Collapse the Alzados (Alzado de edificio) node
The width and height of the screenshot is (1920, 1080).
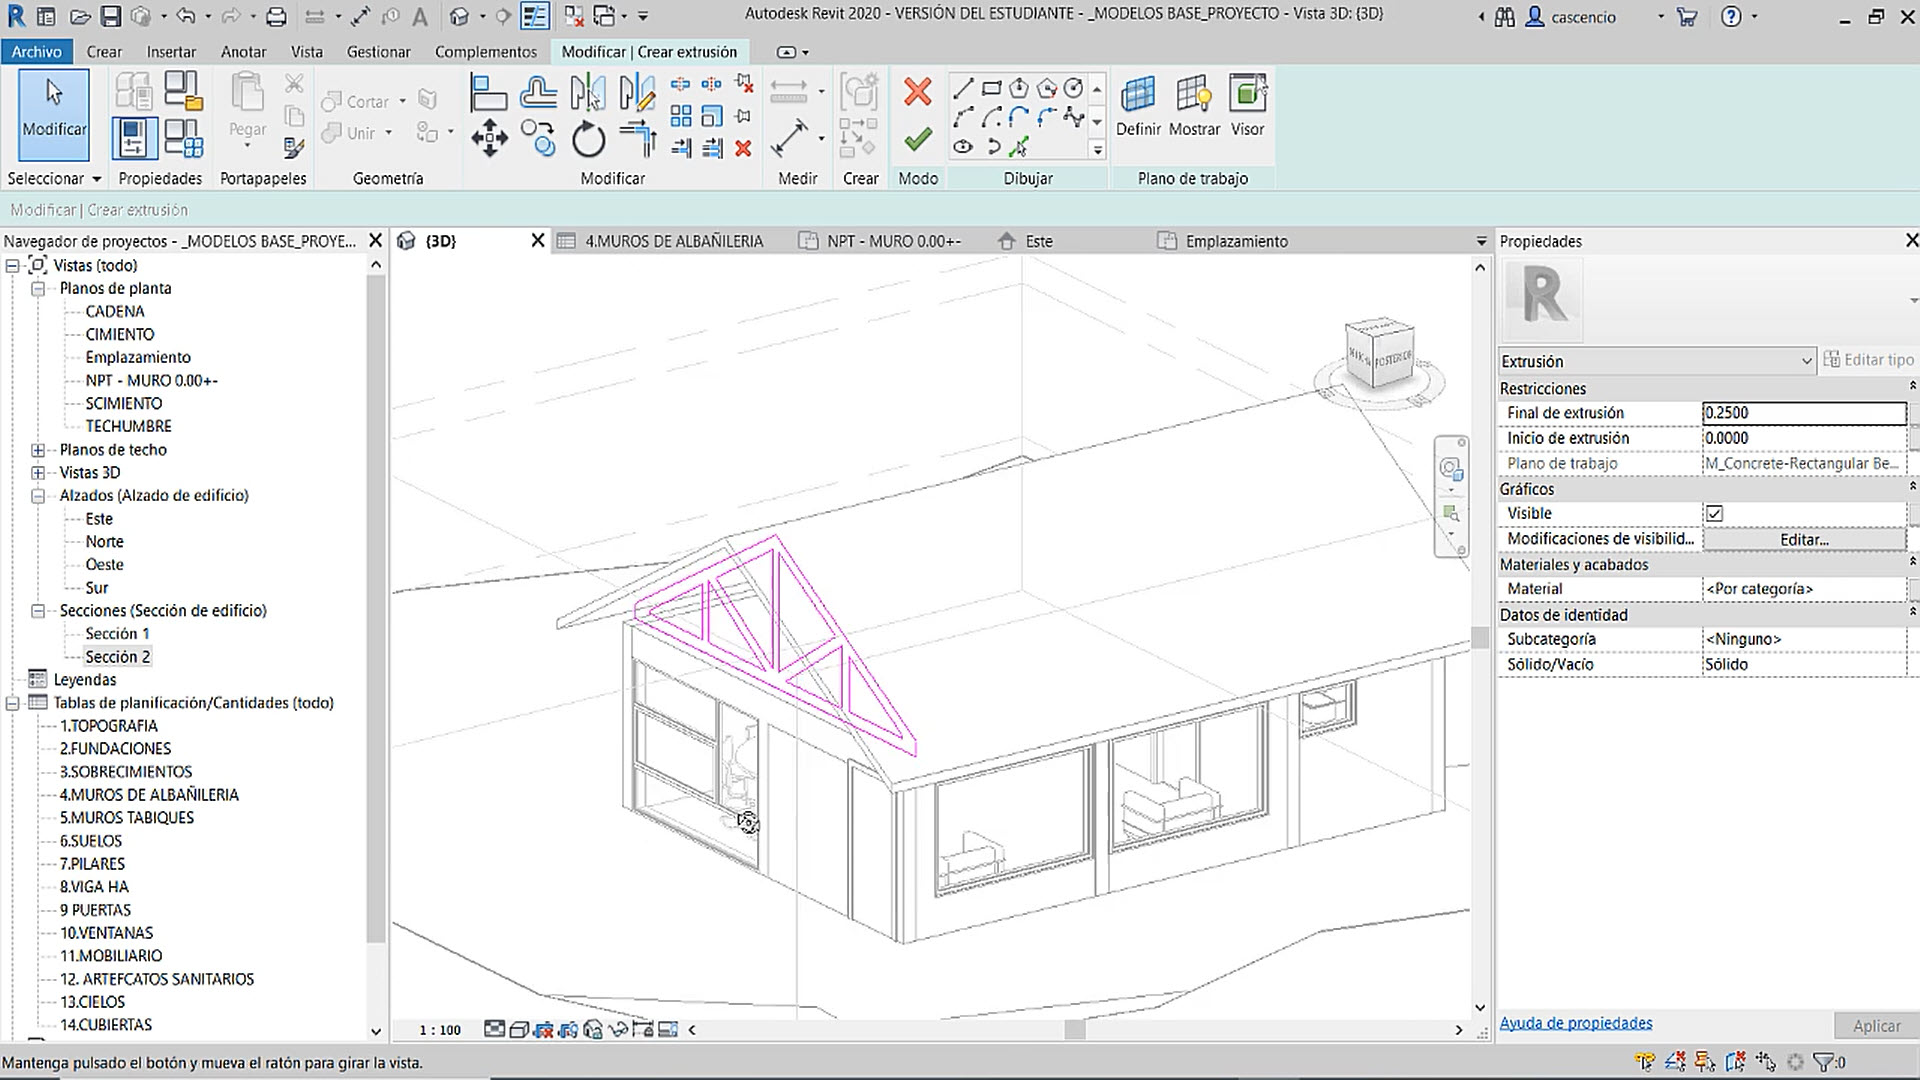[37, 495]
